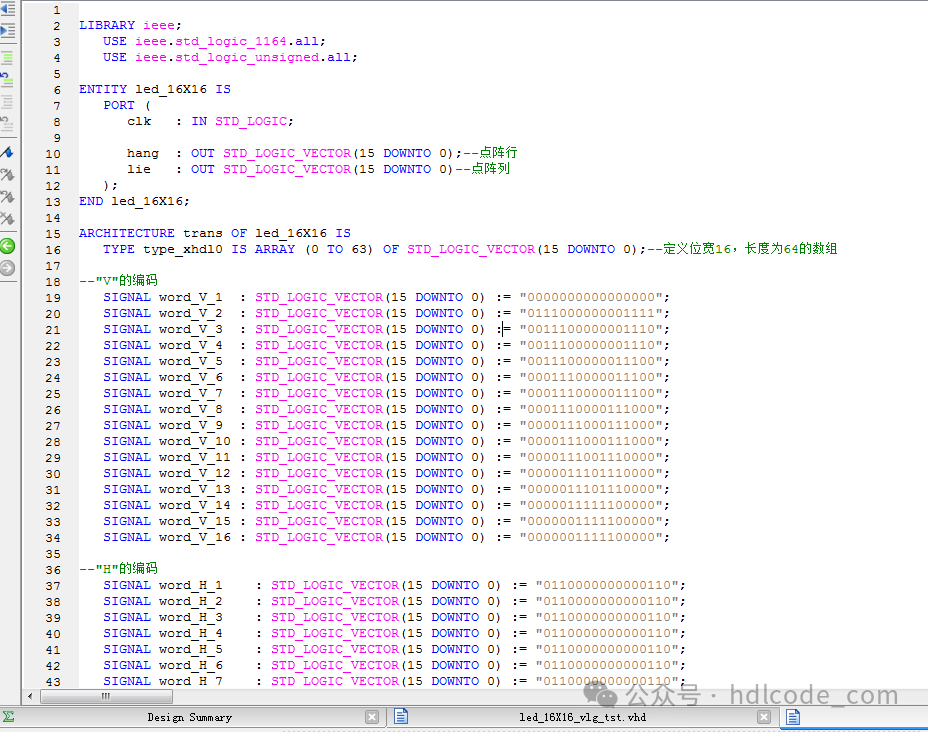928x732 pixels.
Task: Click the value "0000001111100000" of word_V_16
Action: coord(591,537)
